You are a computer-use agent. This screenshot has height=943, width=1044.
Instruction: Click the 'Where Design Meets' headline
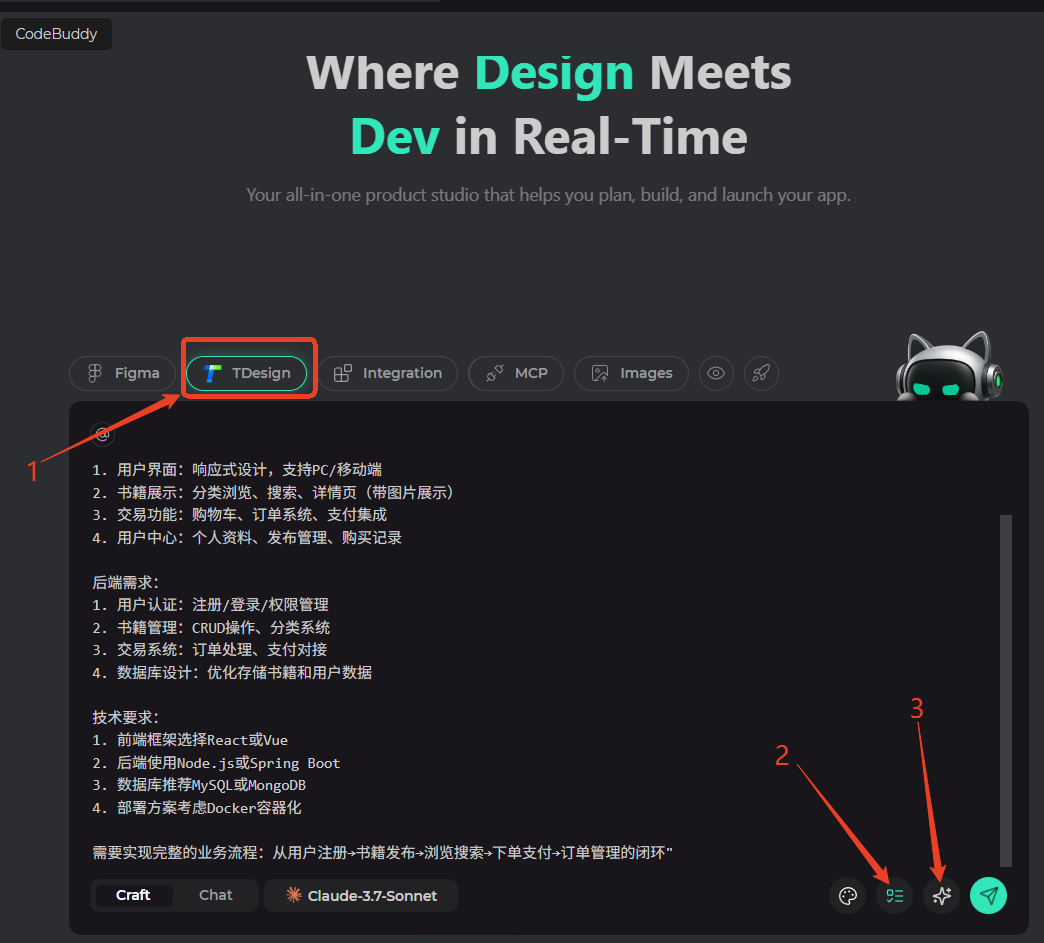click(x=549, y=73)
